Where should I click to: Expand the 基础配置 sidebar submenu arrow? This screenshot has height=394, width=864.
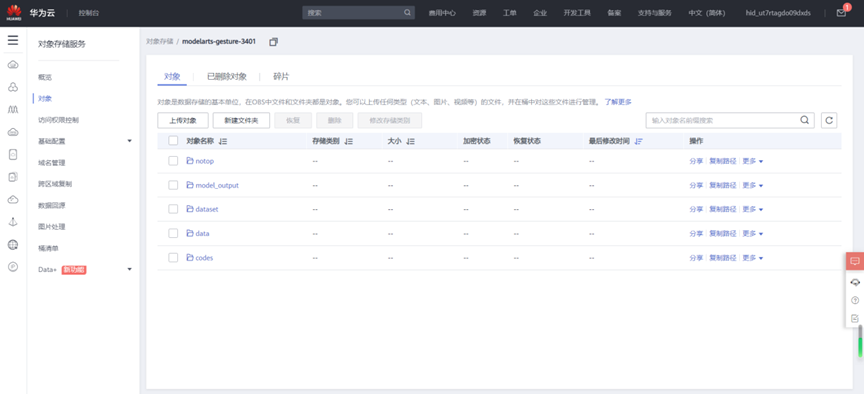pos(129,141)
